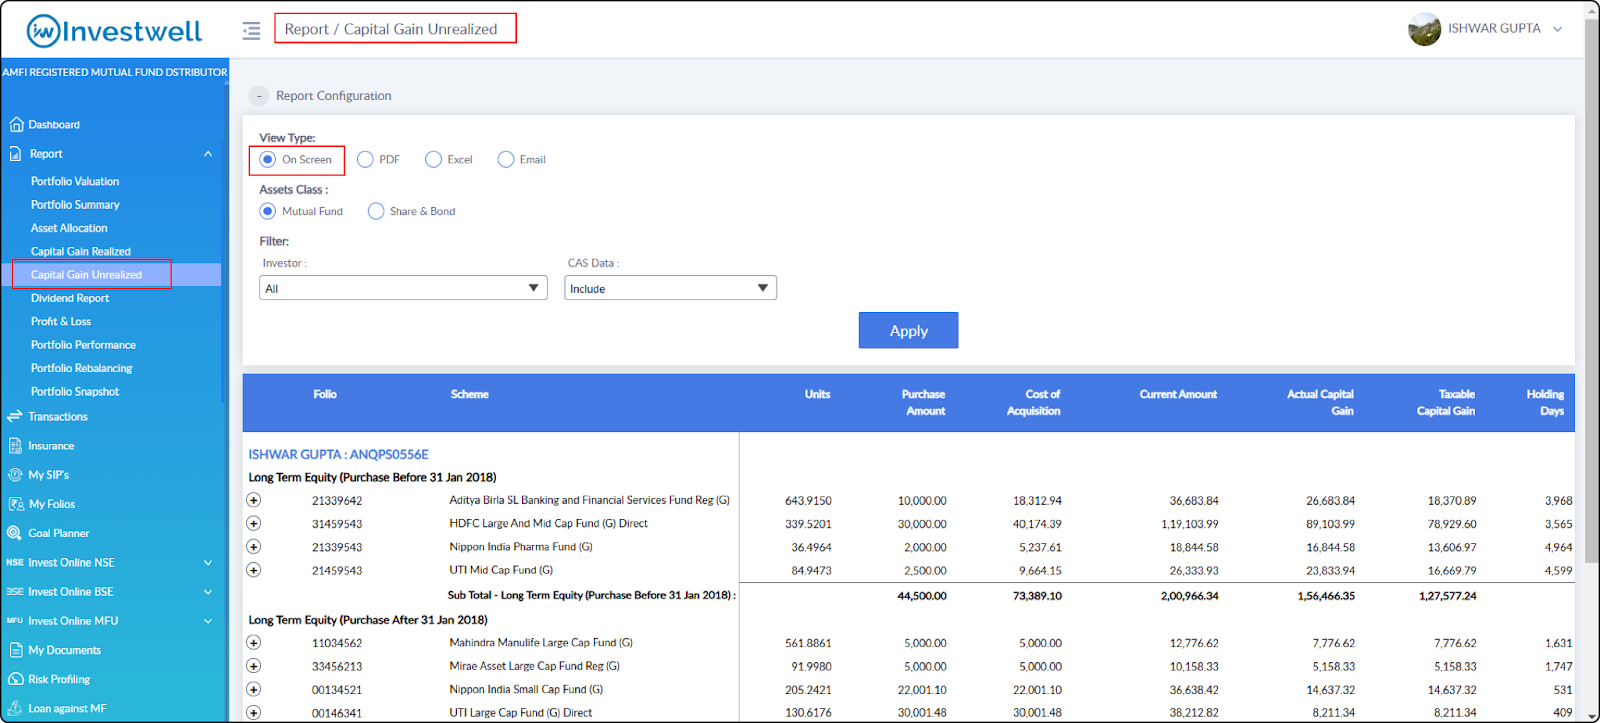
Task: Click the Risk Profiling gauge icon
Action: tap(15, 679)
